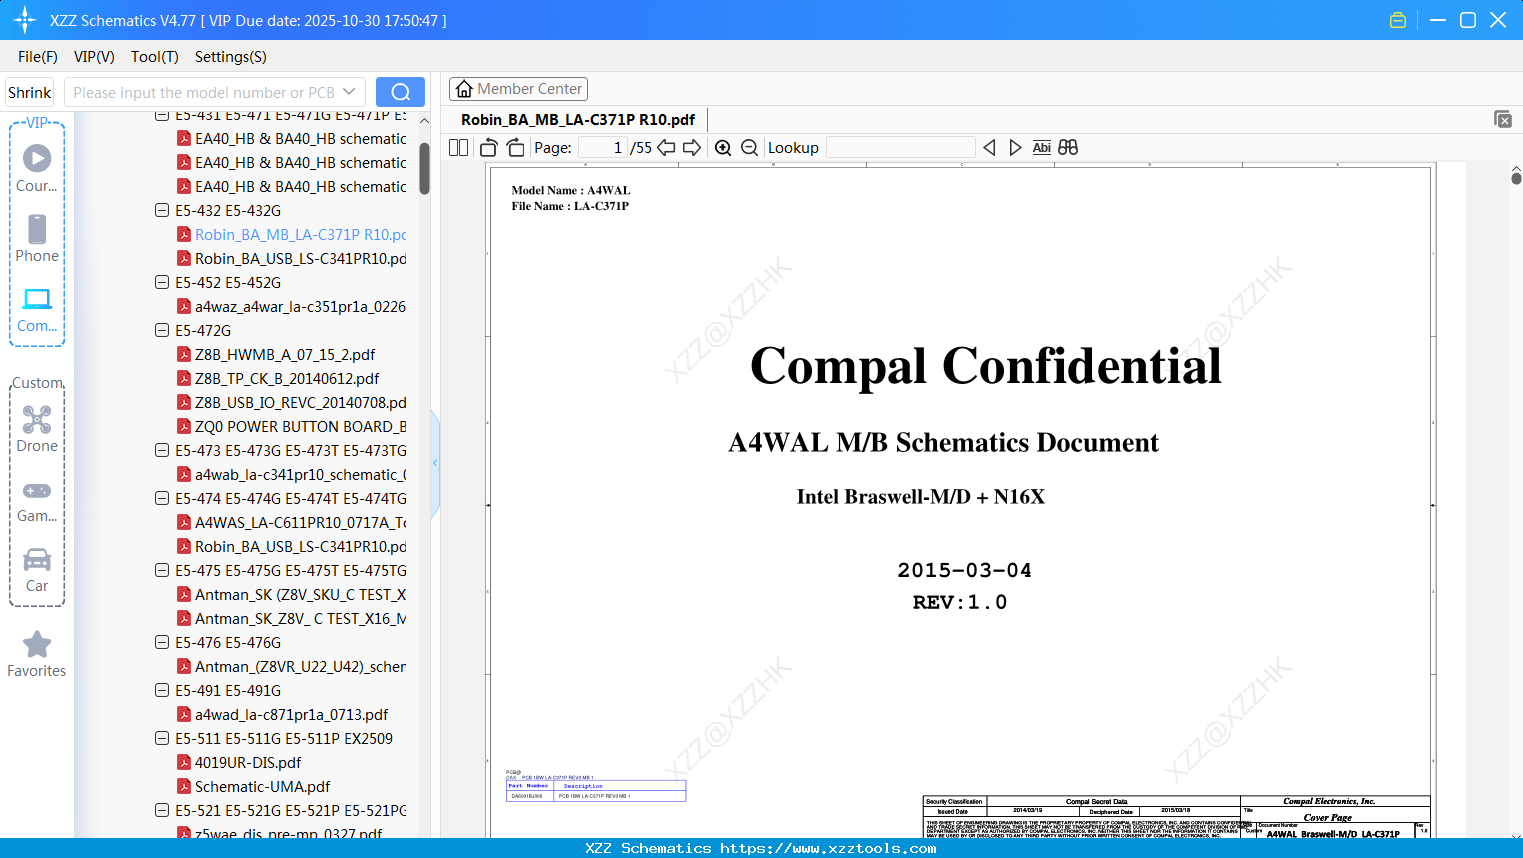Viewport: 1523px width, 858px height.
Task: Open the Antman_SK (Z8V_SKU_C TEST file
Action: [x=292, y=594]
